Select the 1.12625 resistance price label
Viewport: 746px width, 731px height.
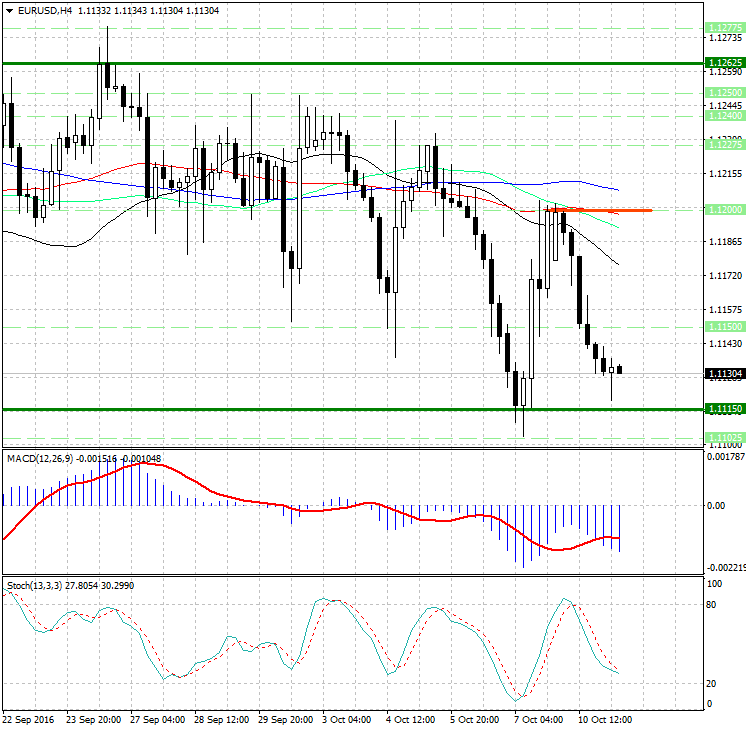point(724,62)
